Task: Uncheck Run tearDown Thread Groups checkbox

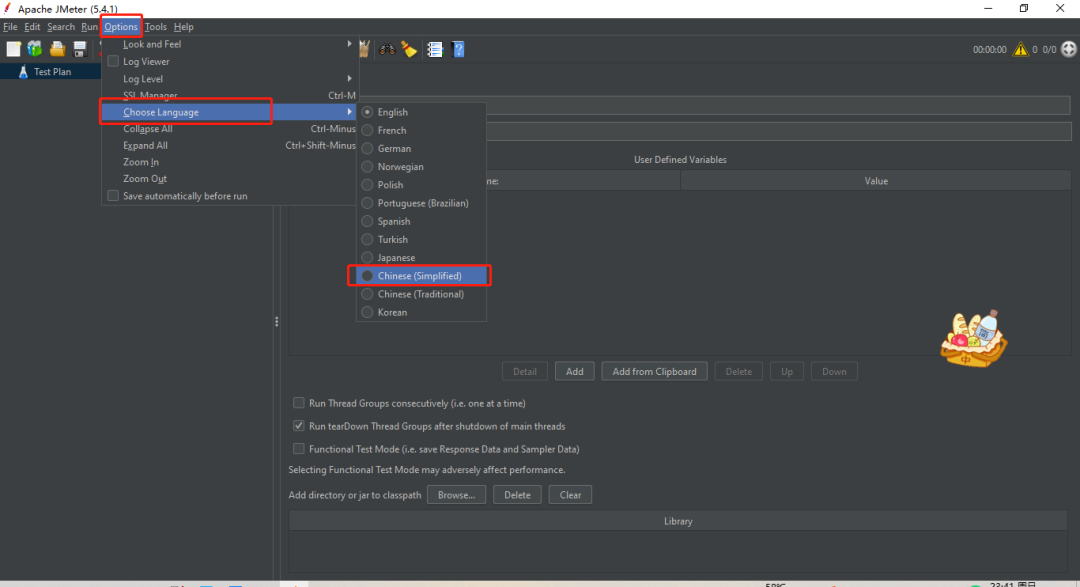Action: (x=298, y=426)
